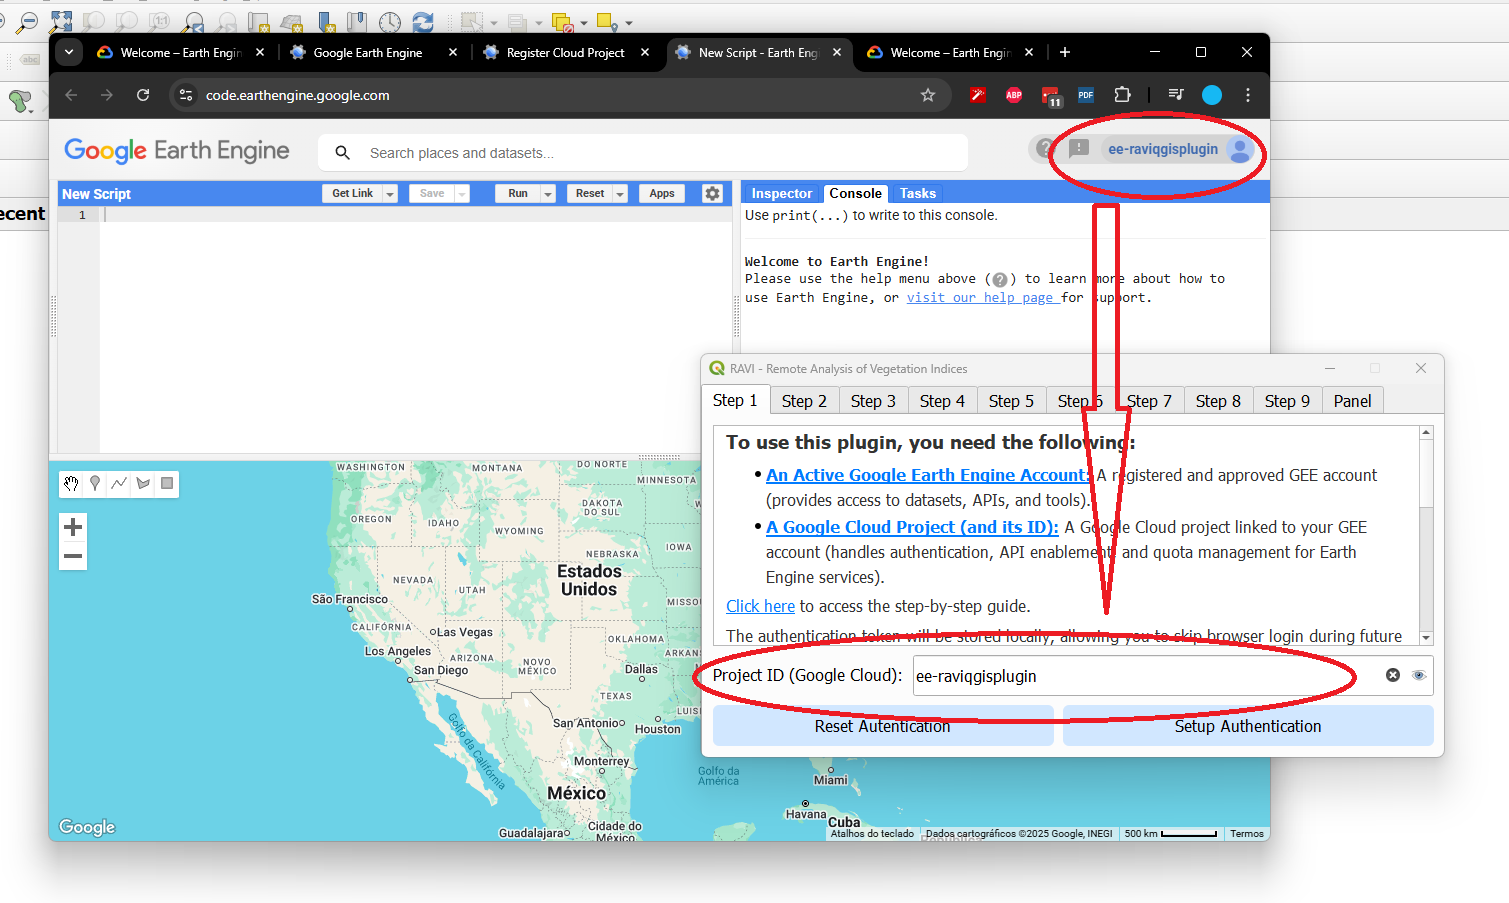Select the add marker drawing tool

95,484
